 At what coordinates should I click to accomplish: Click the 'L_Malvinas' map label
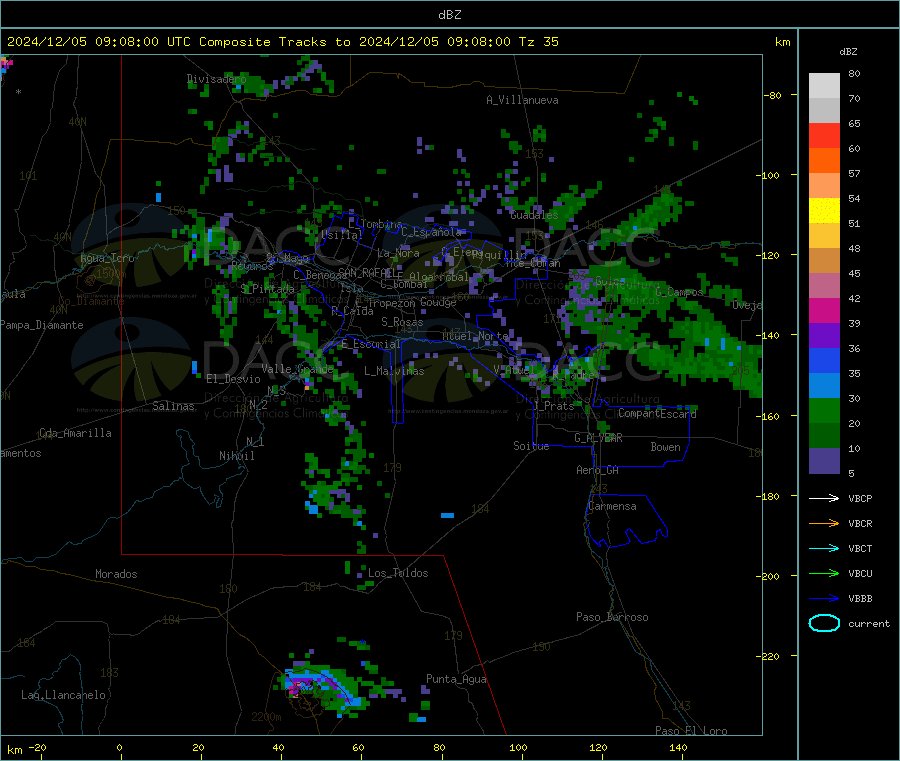point(394,371)
